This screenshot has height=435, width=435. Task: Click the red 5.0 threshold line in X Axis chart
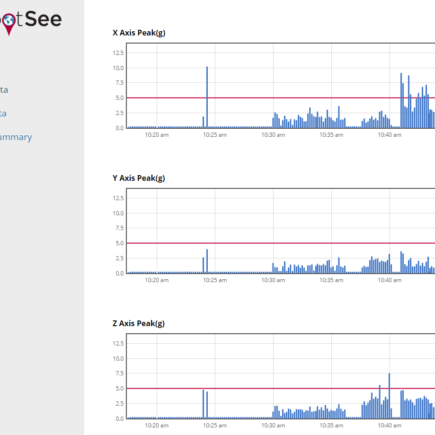tap(281, 98)
